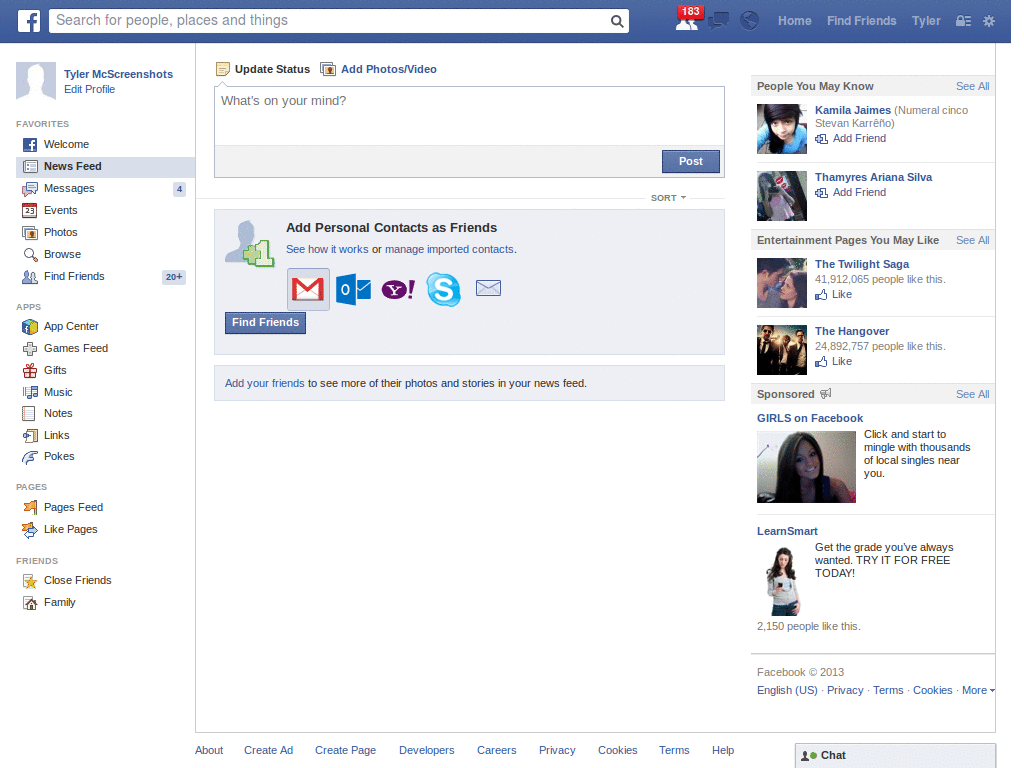Click the Facebook logo icon
The image size is (1024, 768).
[29, 21]
